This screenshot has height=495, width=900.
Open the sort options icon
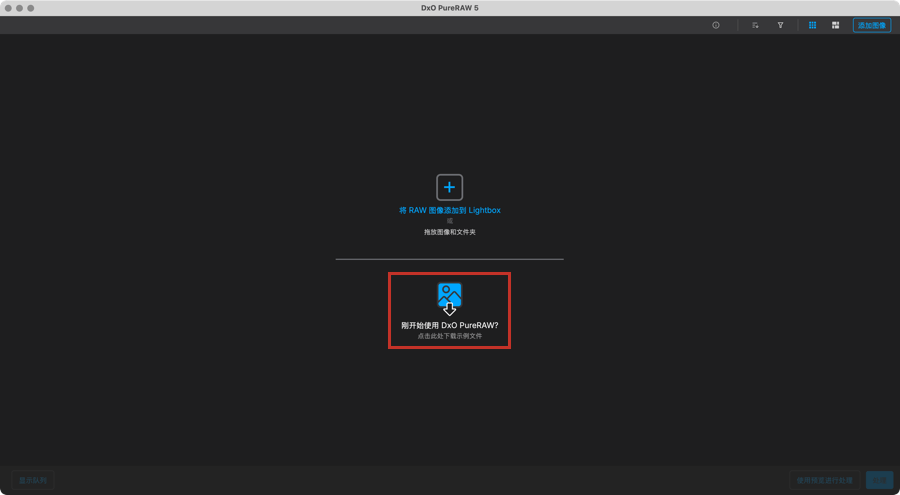point(755,25)
